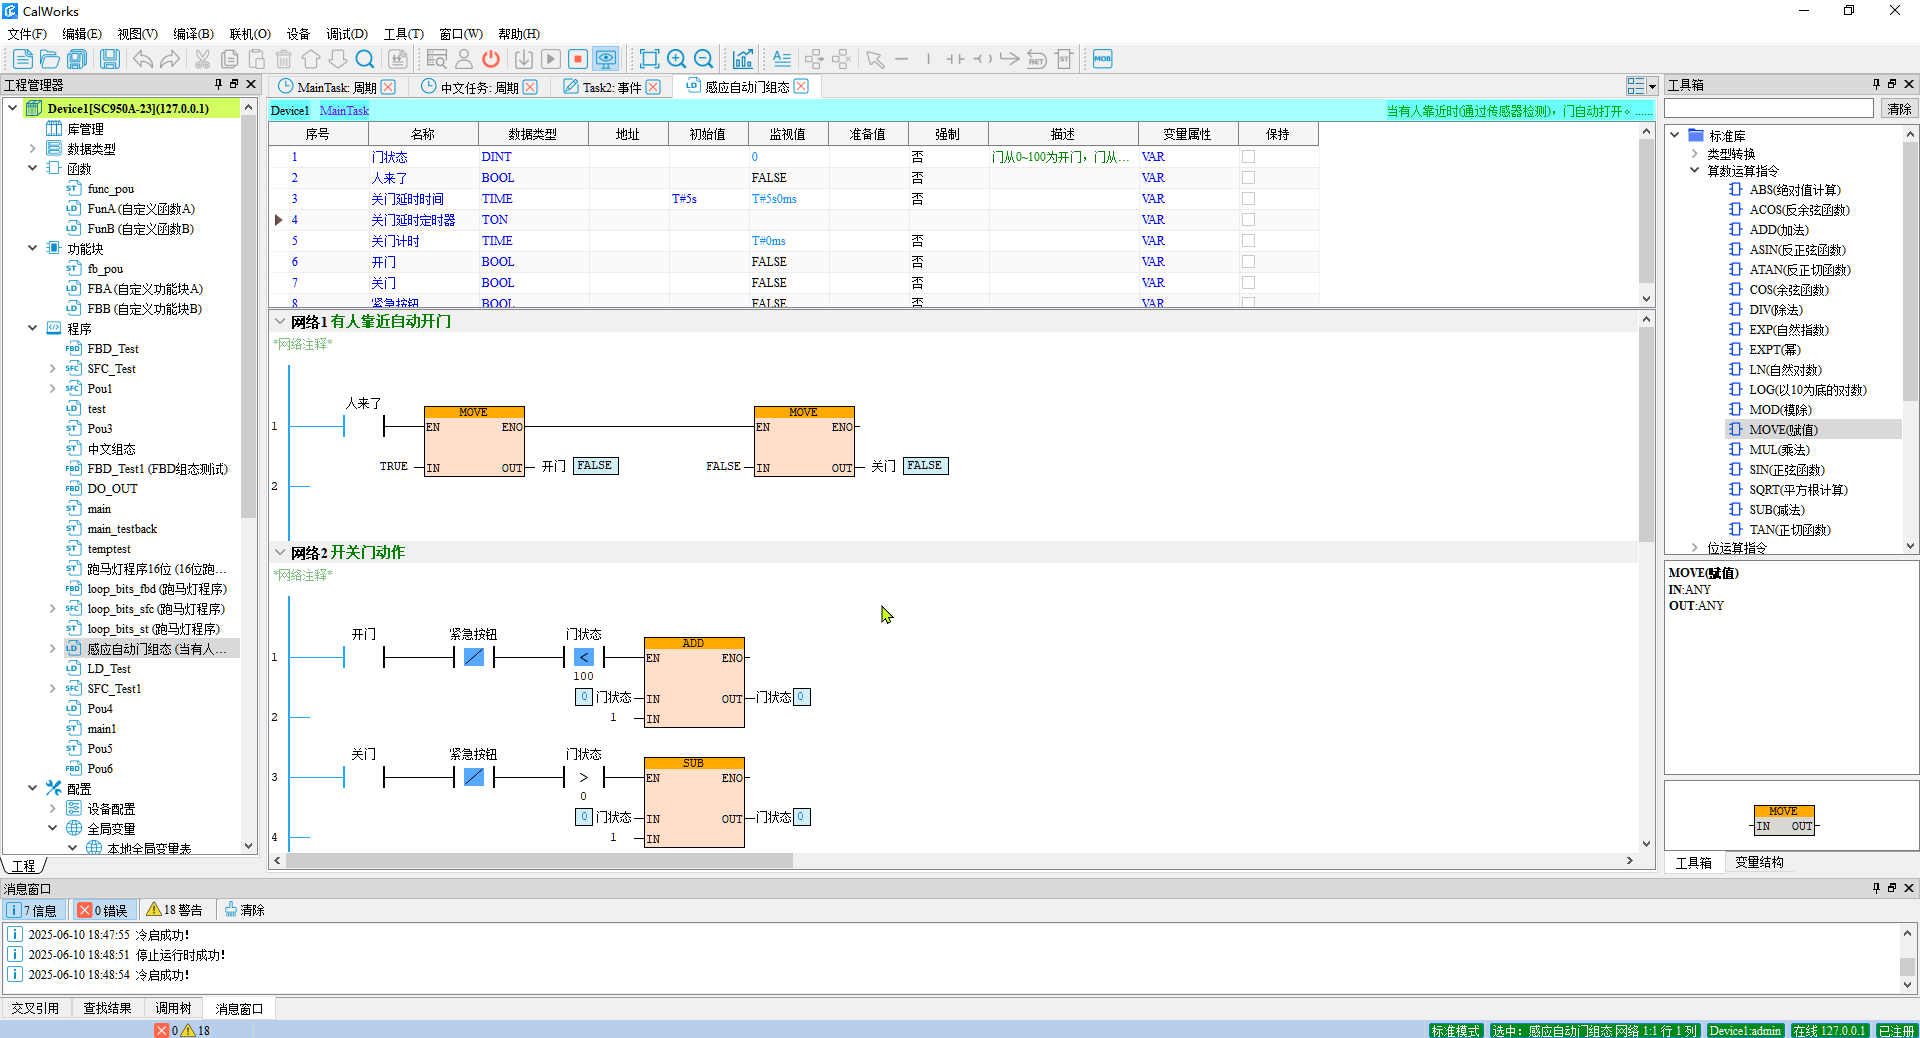Open the 调试(D) menu
Screen dimensions: 1920x1038
pos(346,34)
